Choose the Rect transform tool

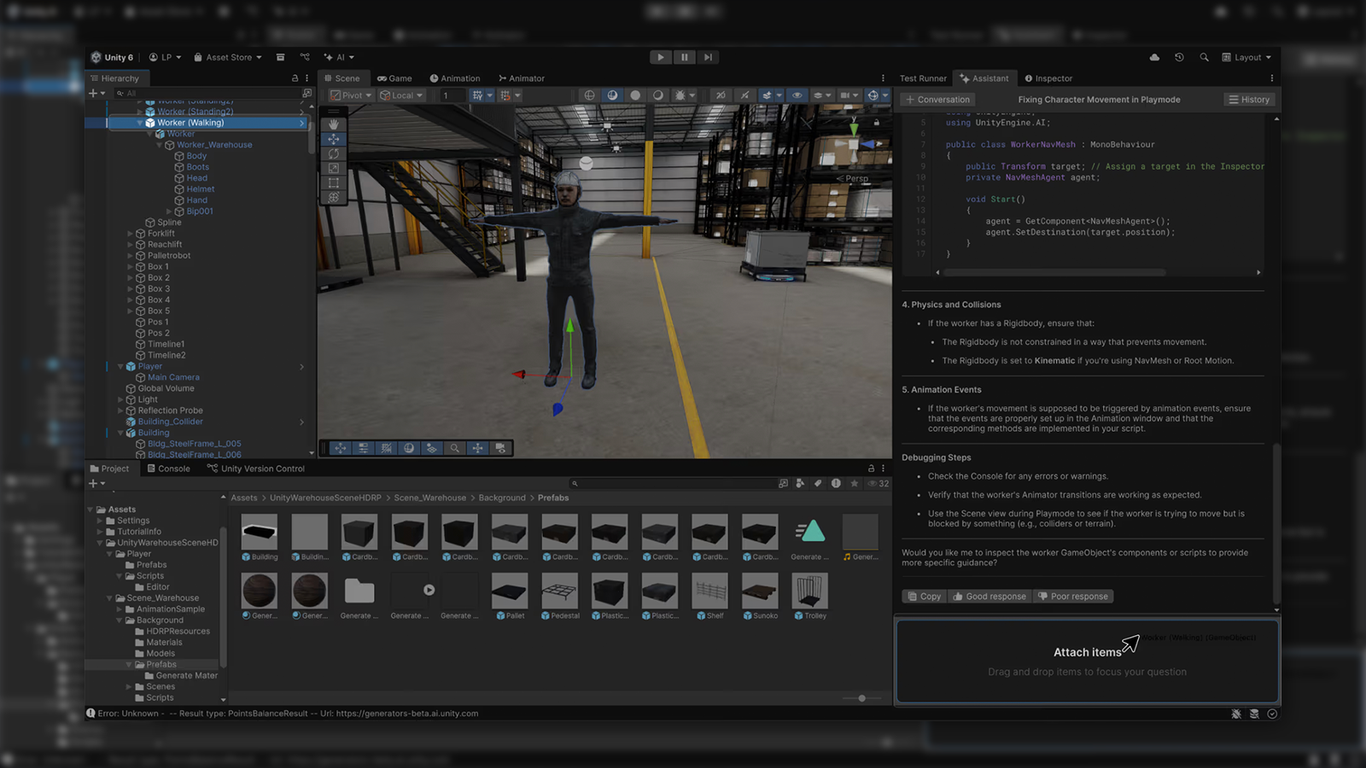tap(334, 183)
